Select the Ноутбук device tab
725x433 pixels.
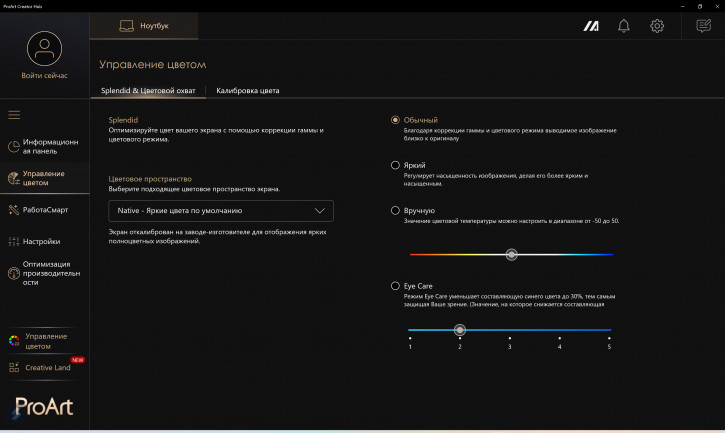tap(144, 26)
